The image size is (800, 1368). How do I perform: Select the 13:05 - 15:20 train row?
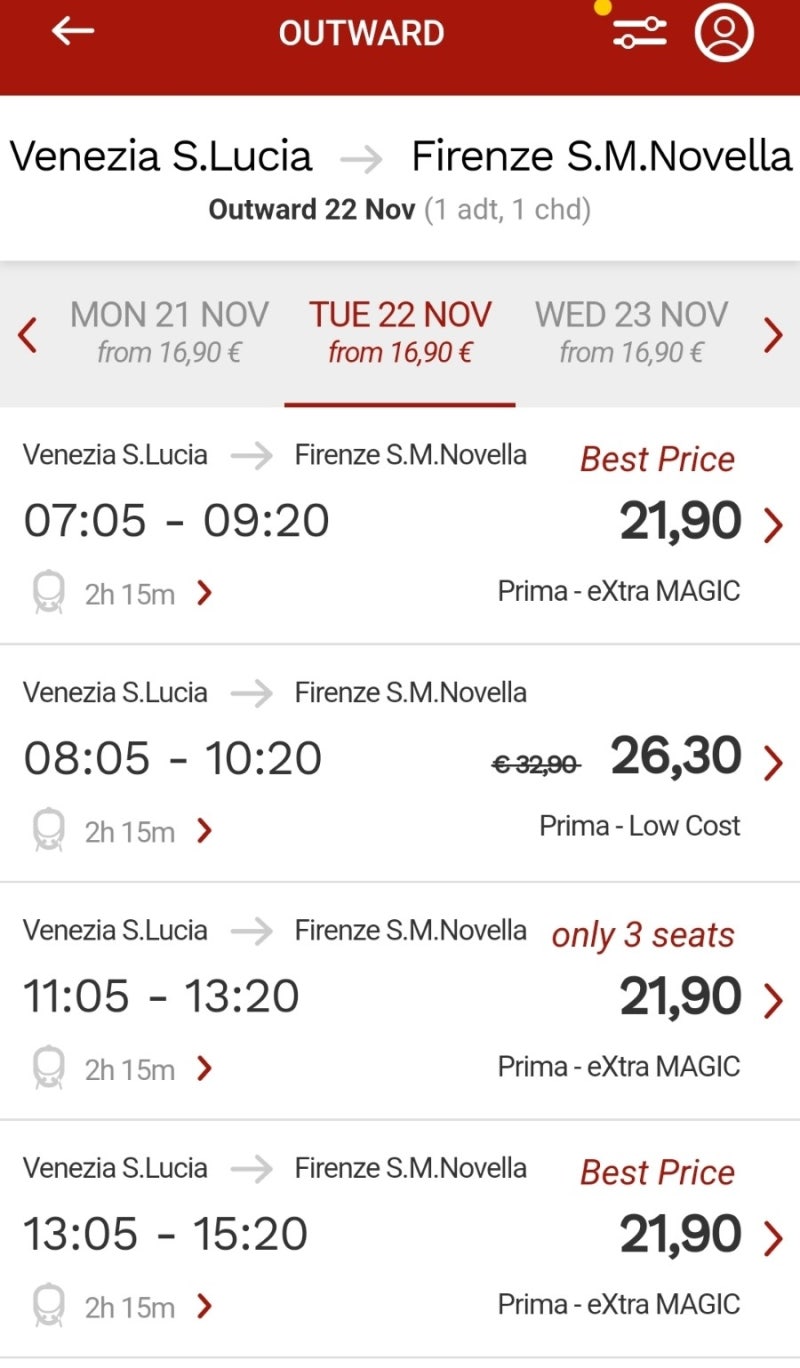pos(400,1238)
